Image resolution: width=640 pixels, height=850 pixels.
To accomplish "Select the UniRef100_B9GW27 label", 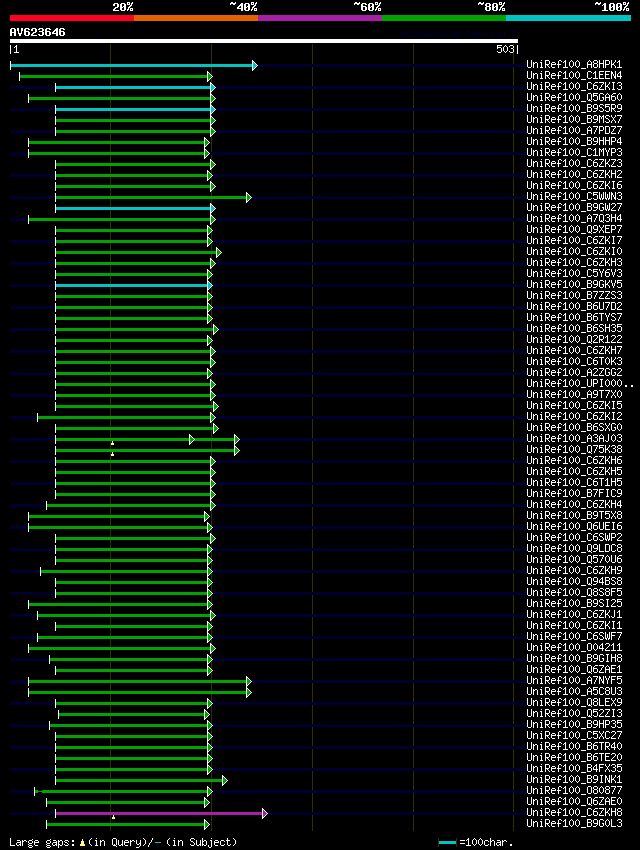I will (574, 208).
